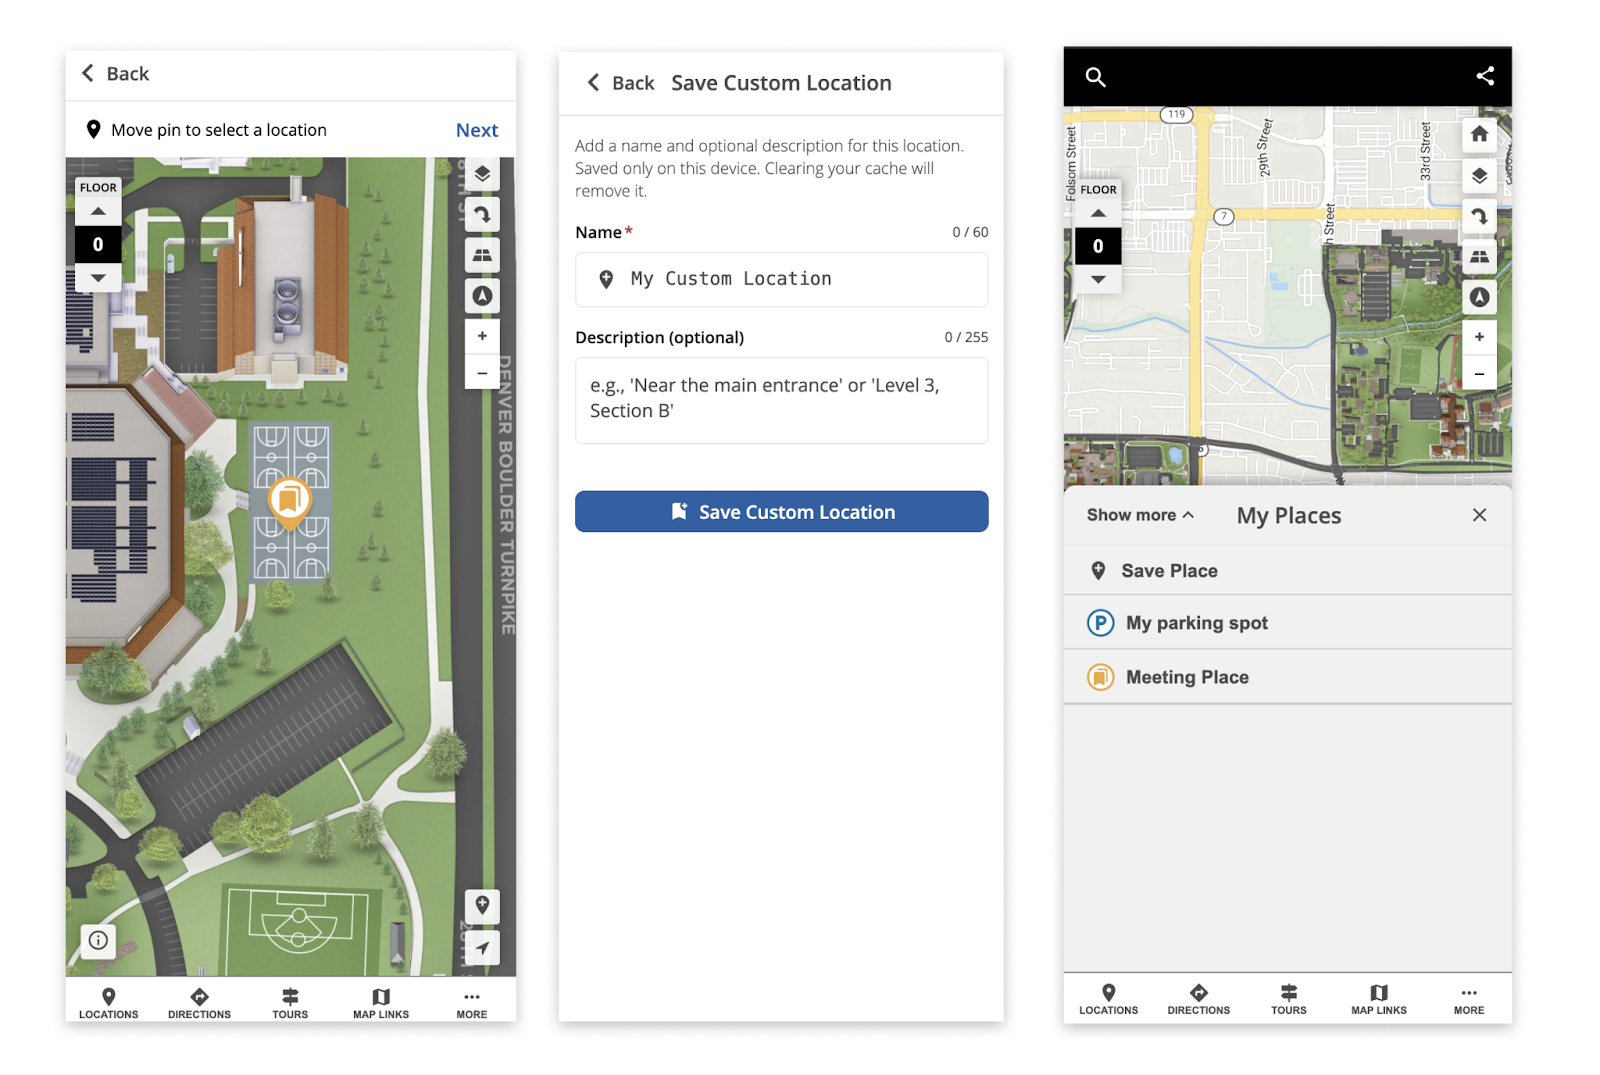Click the home icon on right map
The width and height of the screenshot is (1600, 1075).
tap(1479, 134)
